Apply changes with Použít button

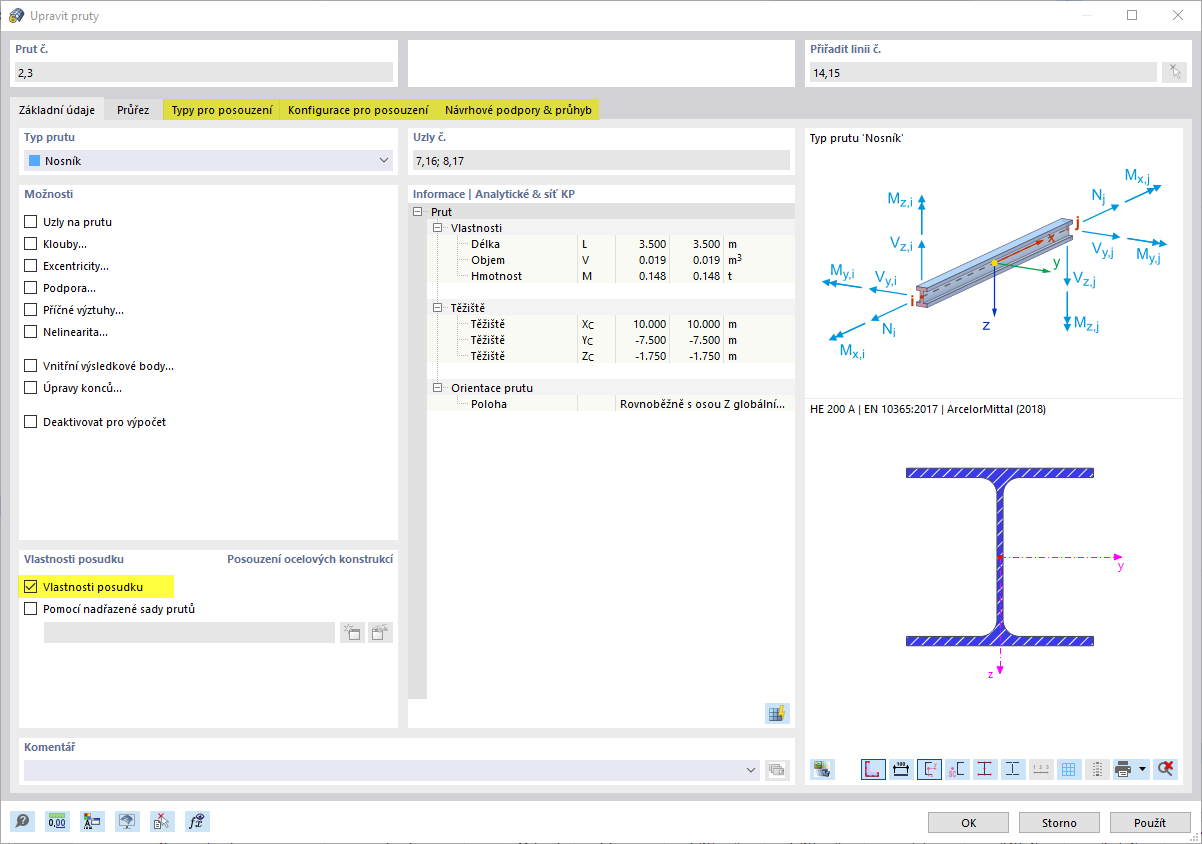click(x=1150, y=822)
